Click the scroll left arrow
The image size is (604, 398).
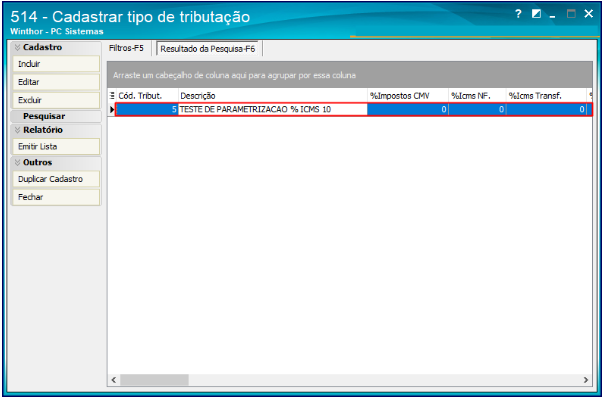point(114,380)
